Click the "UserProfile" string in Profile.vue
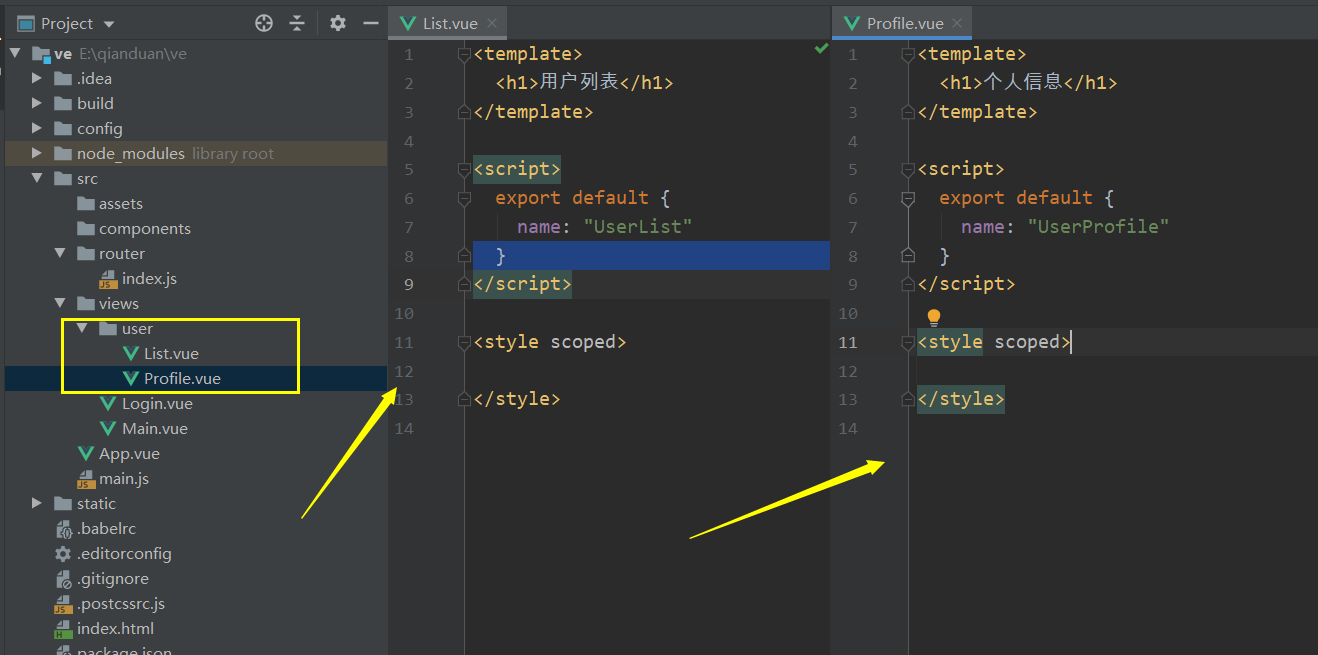Screen dimensions: 1318x655 click(1098, 227)
